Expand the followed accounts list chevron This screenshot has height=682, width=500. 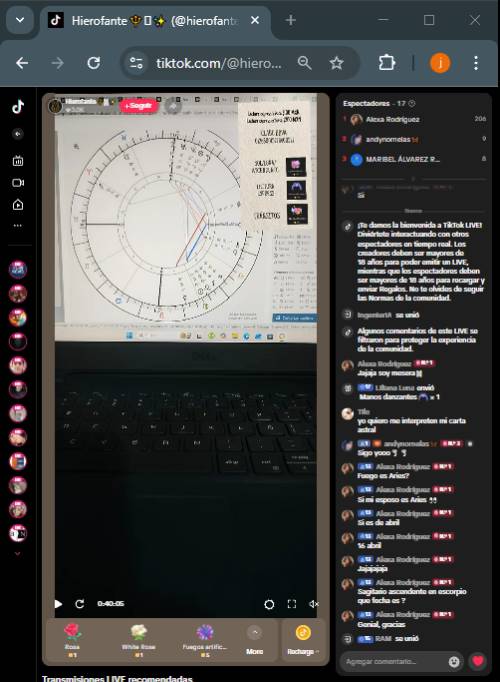(x=18, y=554)
